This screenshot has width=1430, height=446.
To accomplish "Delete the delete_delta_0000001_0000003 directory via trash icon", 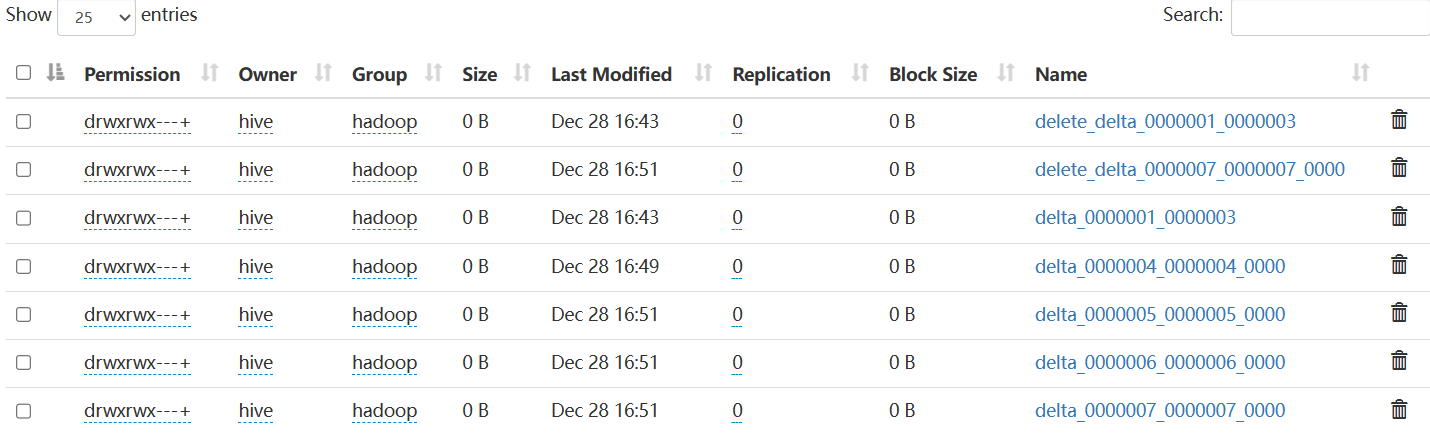I will point(1399,121).
